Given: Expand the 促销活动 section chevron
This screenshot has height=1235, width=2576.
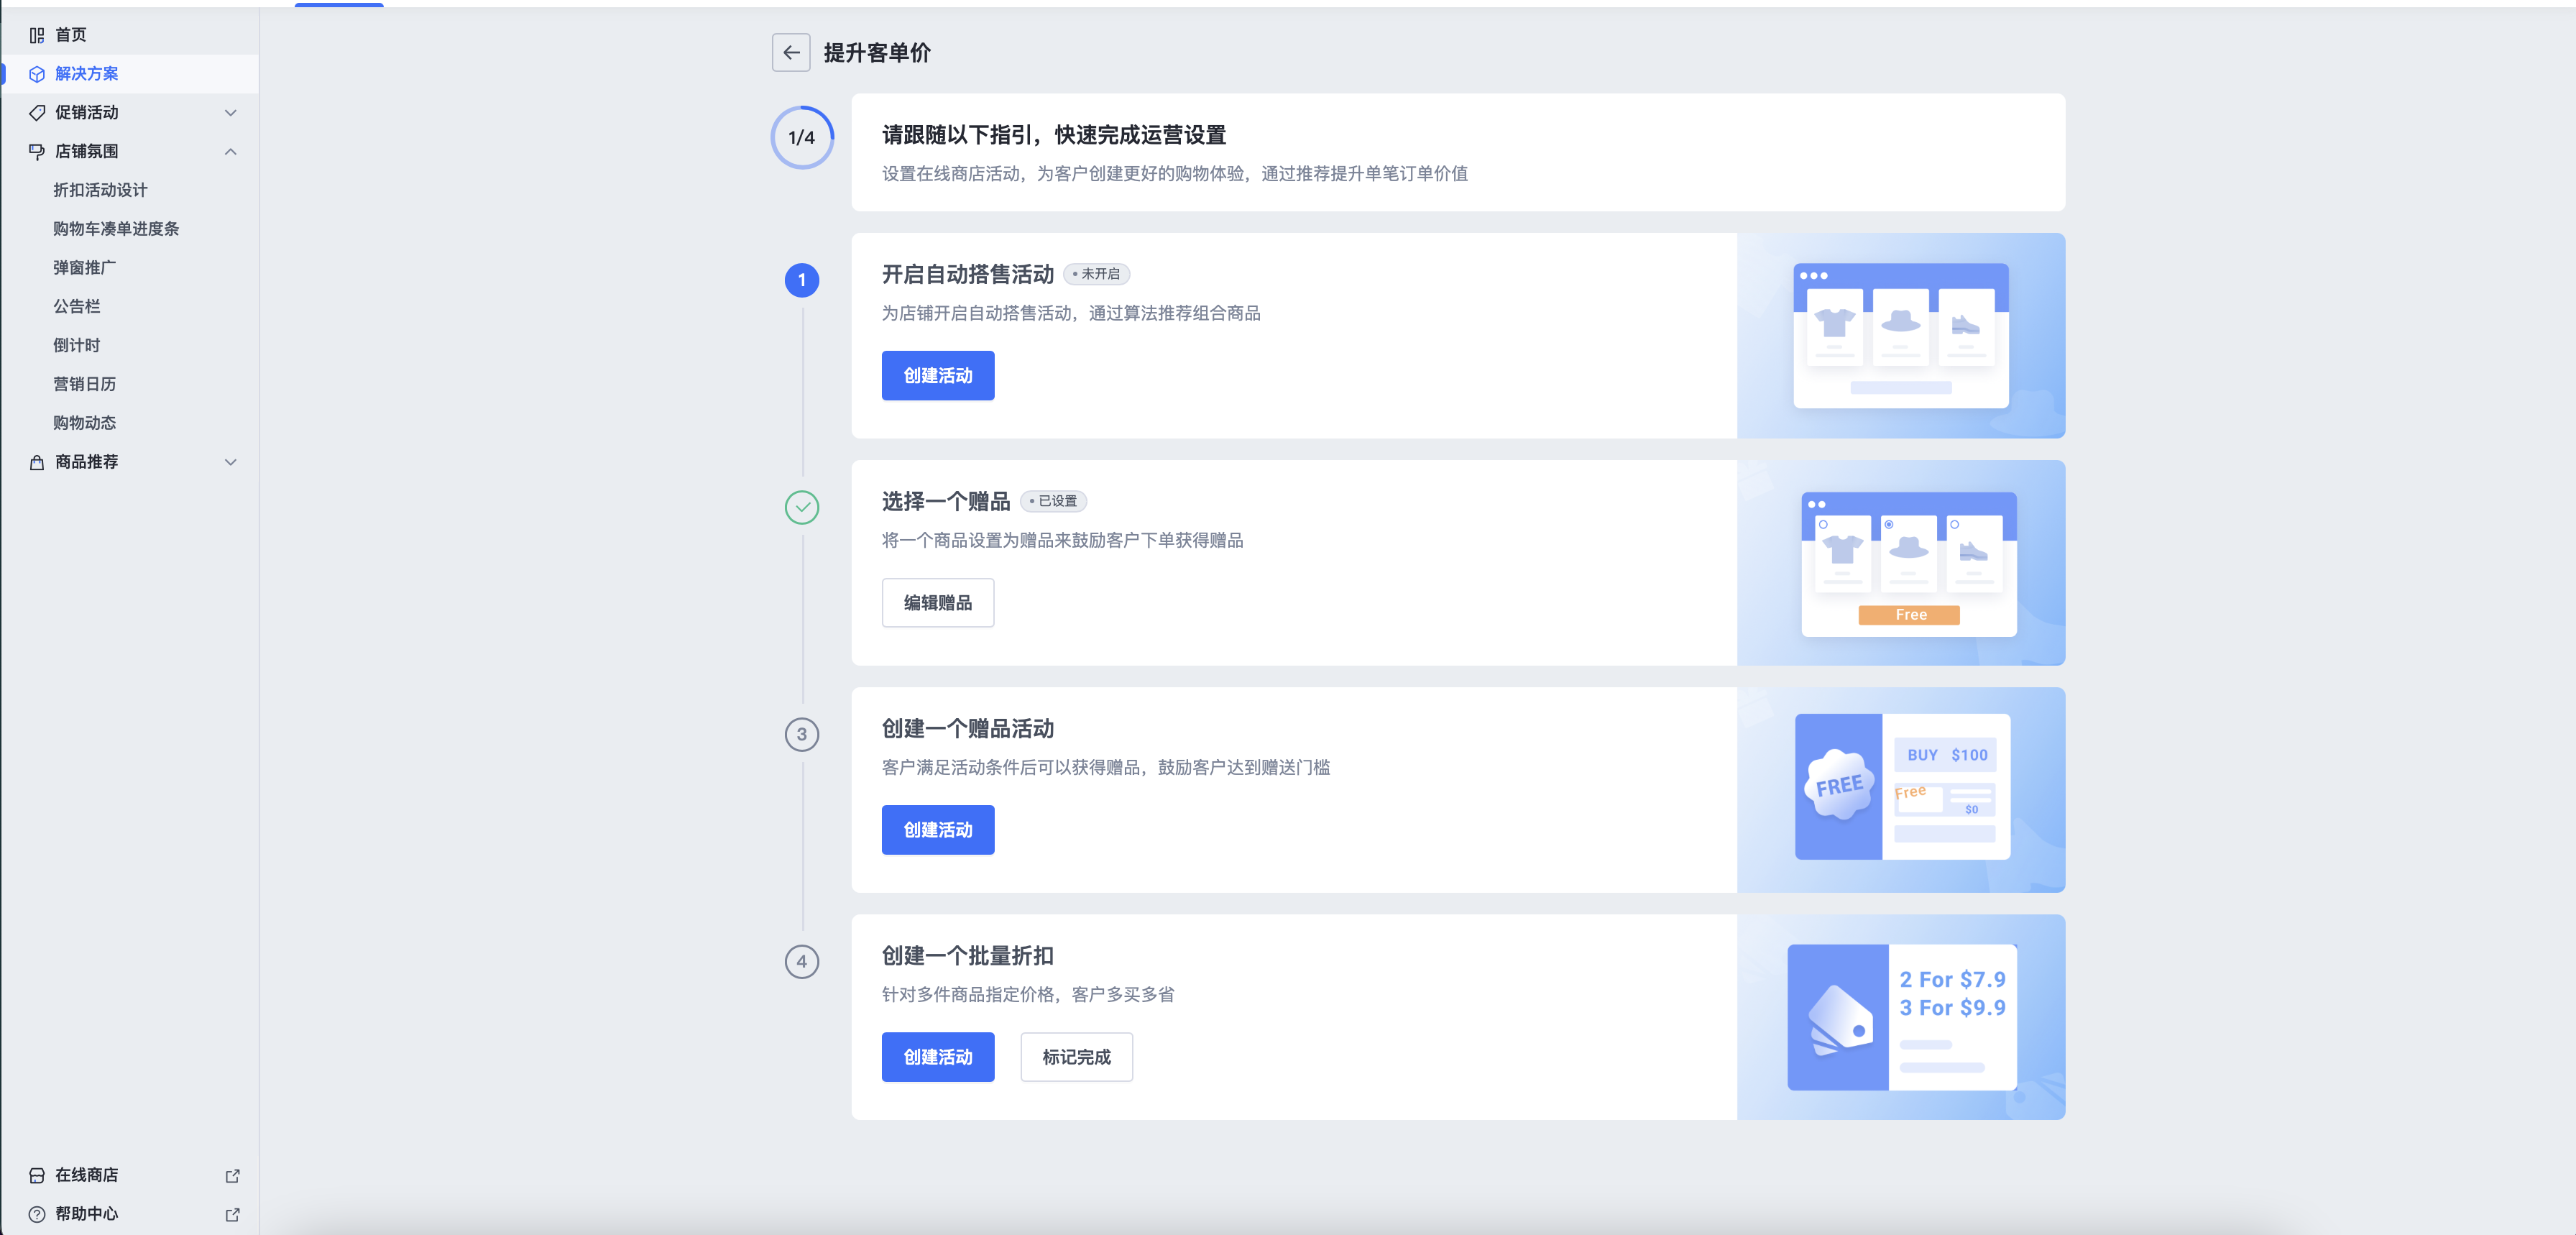Looking at the screenshot, I should [x=231, y=112].
